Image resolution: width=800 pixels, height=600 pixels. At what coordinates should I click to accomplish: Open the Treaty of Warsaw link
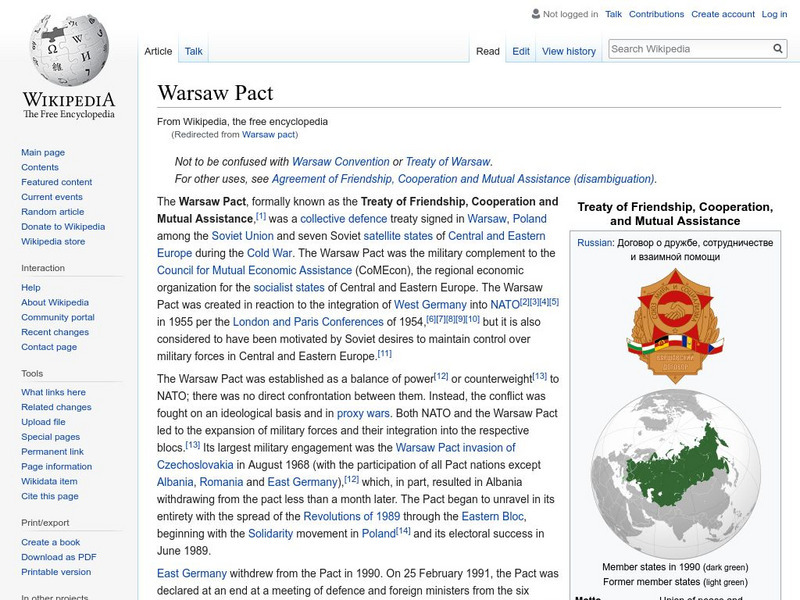click(447, 162)
